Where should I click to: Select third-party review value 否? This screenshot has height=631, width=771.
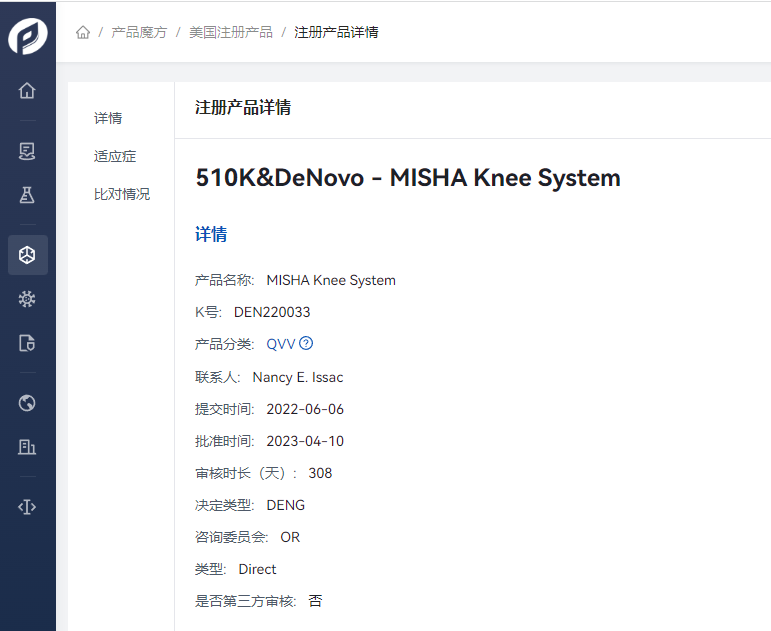point(315,601)
